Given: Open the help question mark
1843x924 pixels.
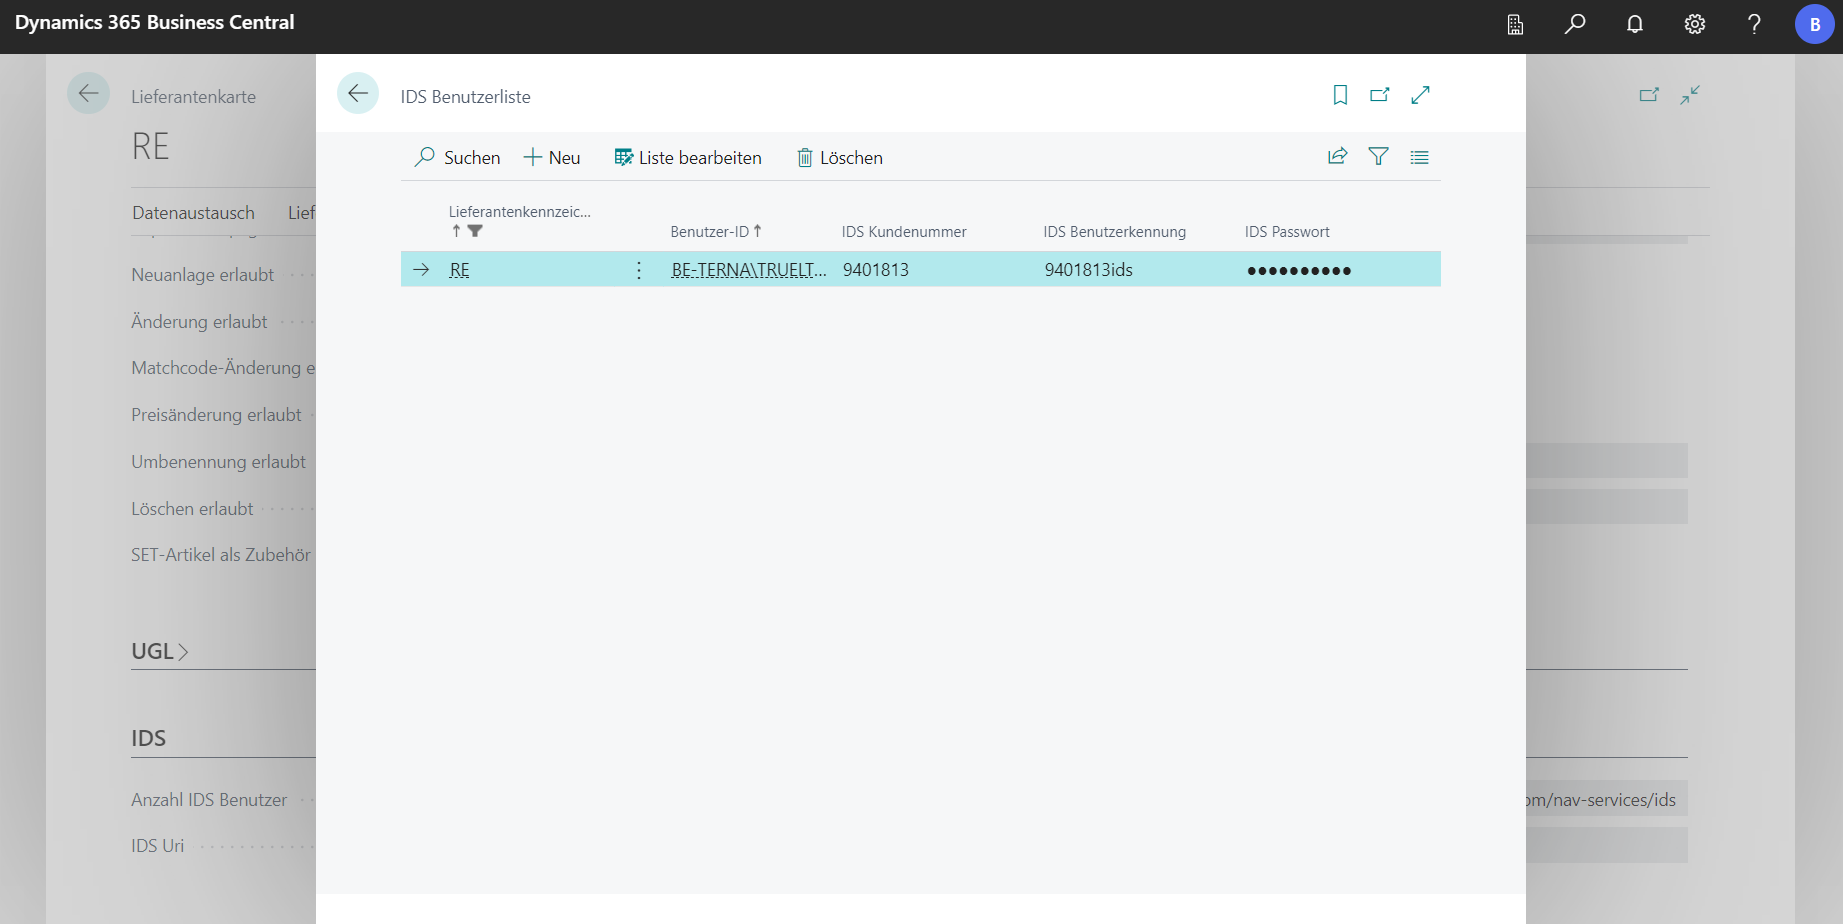Looking at the screenshot, I should (x=1754, y=24).
